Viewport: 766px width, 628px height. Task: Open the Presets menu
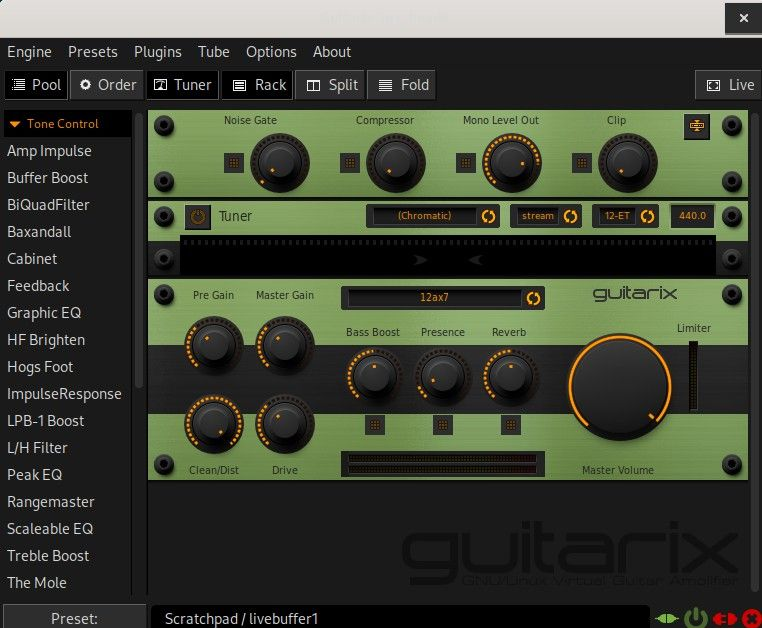pyautogui.click(x=93, y=52)
